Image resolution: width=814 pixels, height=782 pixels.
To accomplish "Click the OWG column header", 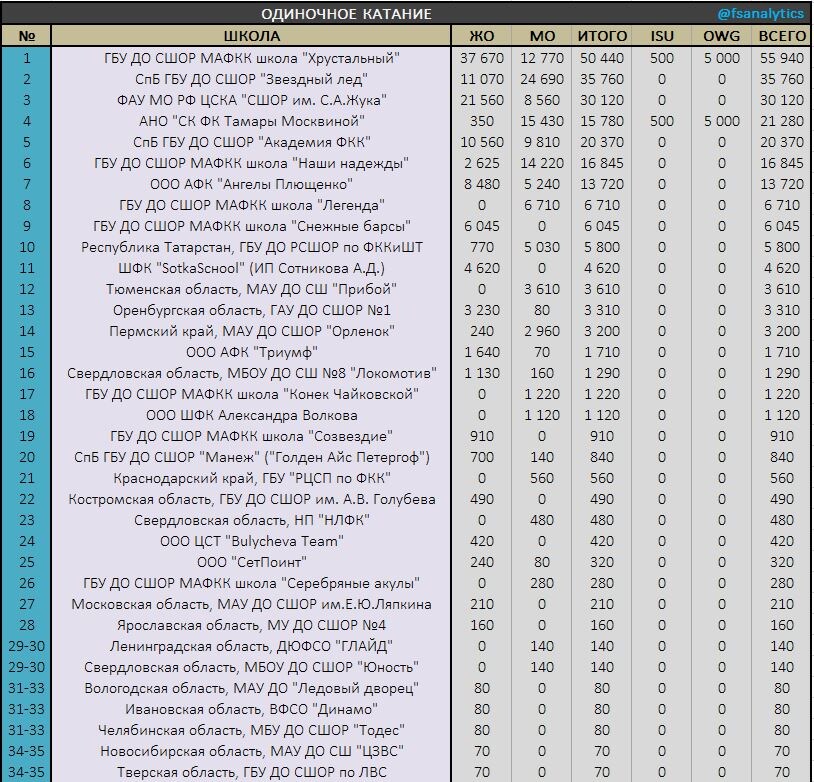I will 722,36.
